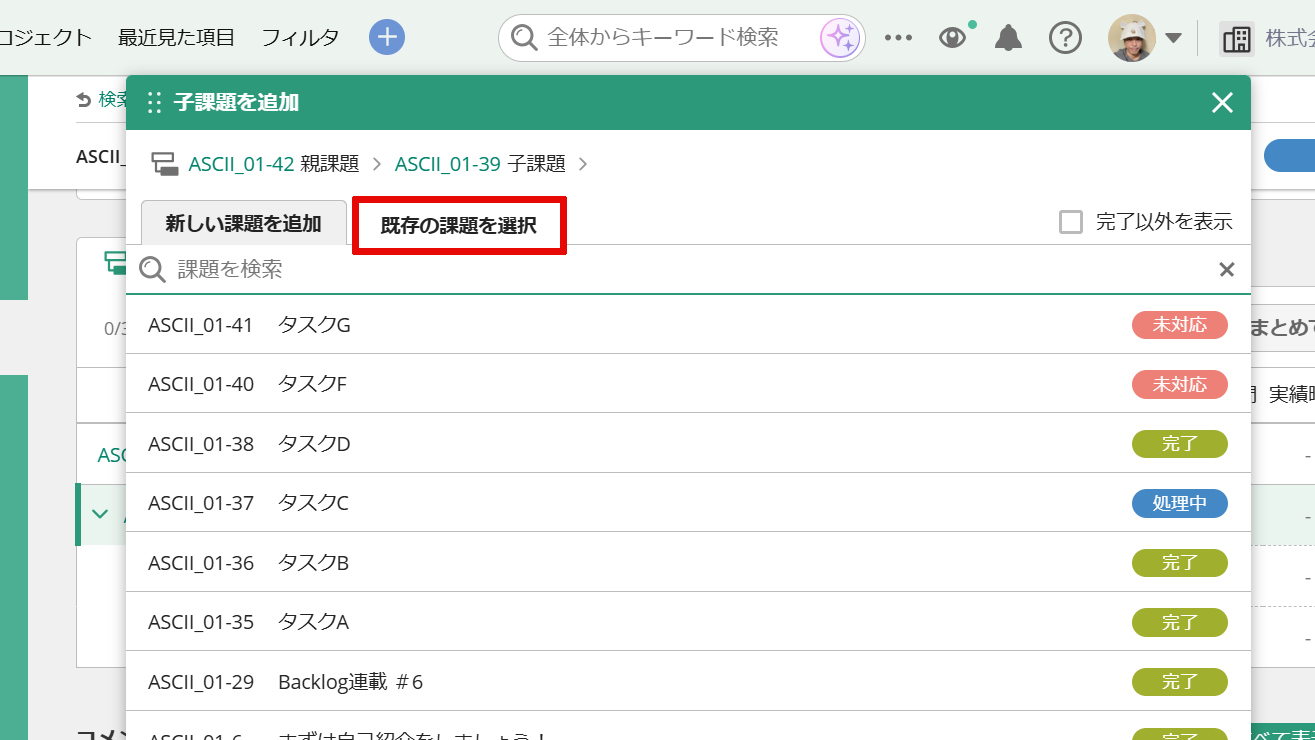Click 処理中 status badge of タスクC

[1180, 503]
